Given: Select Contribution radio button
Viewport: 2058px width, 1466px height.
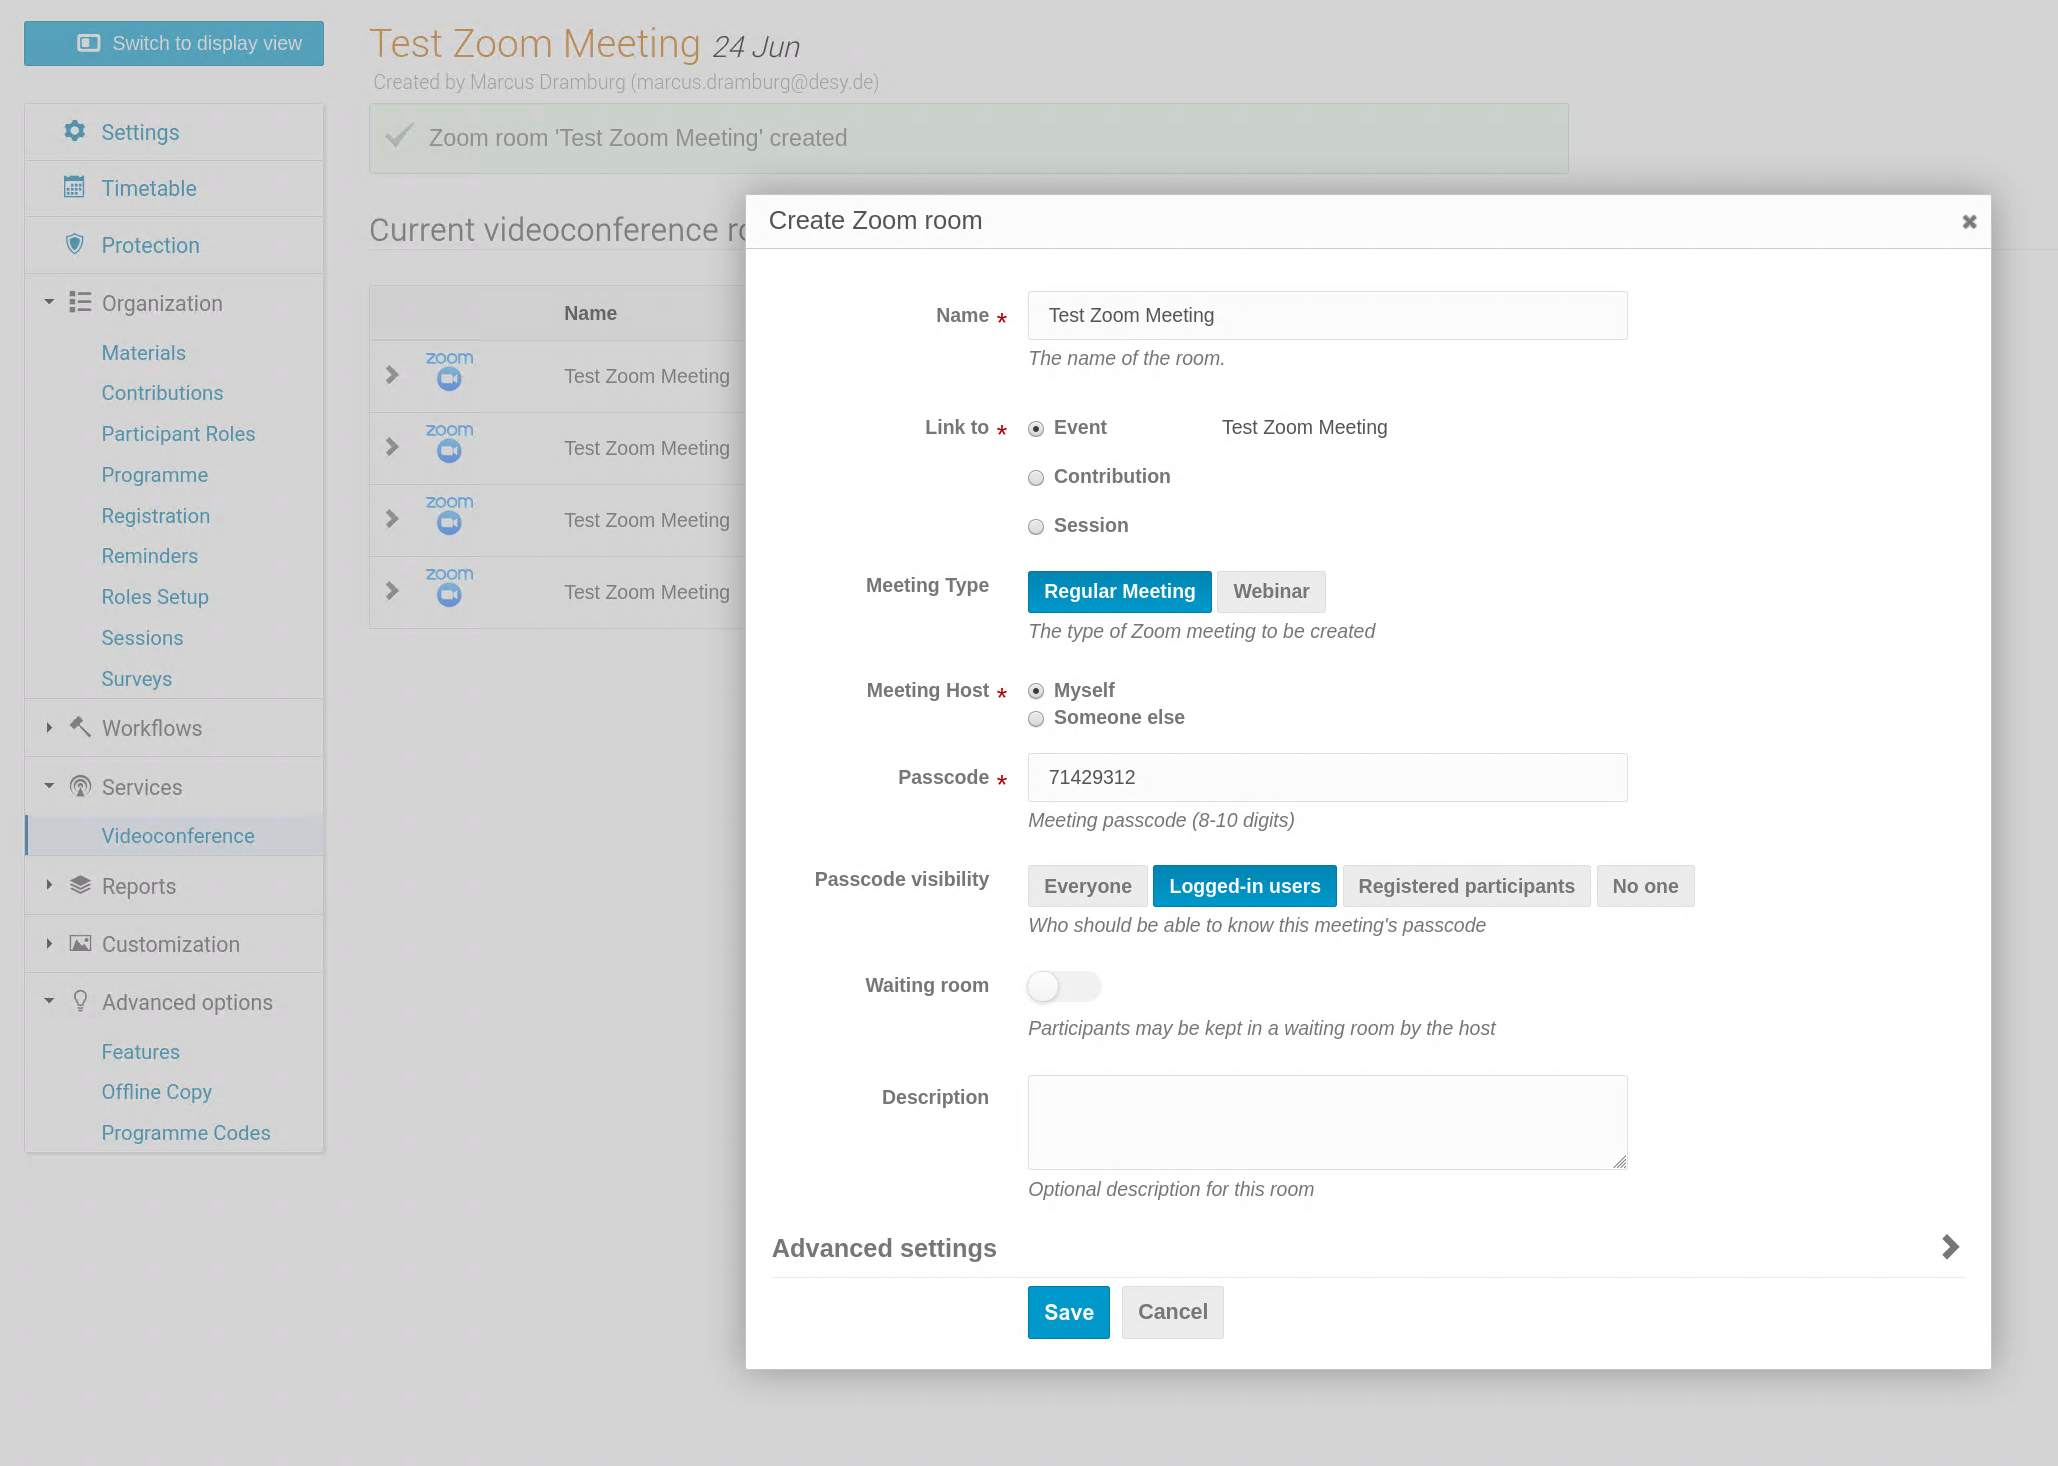Looking at the screenshot, I should tap(1036, 478).
